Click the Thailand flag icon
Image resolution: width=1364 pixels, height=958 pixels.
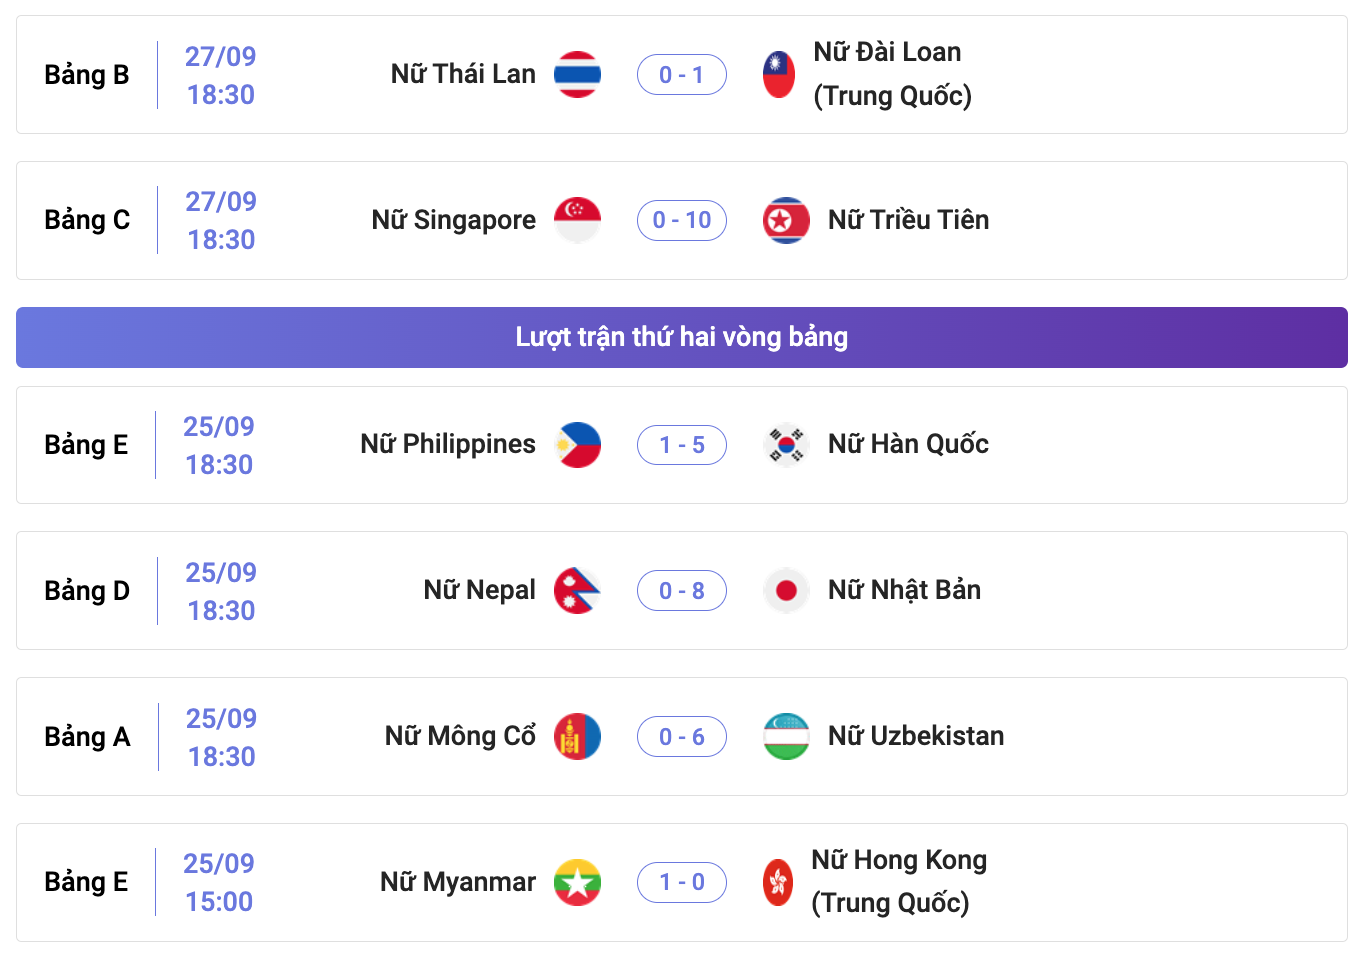click(578, 75)
